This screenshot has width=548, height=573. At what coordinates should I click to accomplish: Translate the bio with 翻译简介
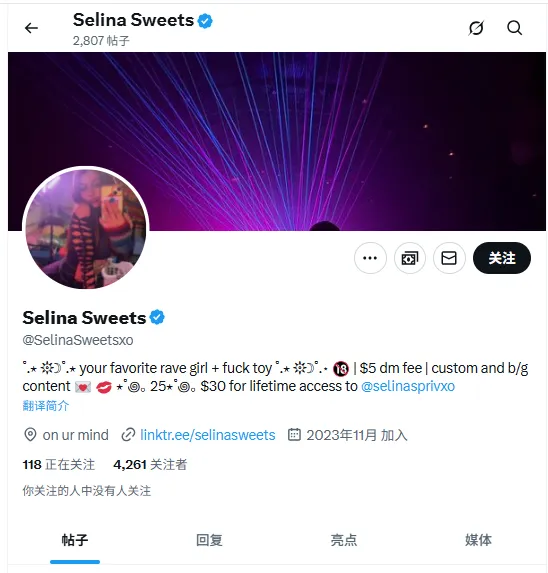tap(46, 406)
